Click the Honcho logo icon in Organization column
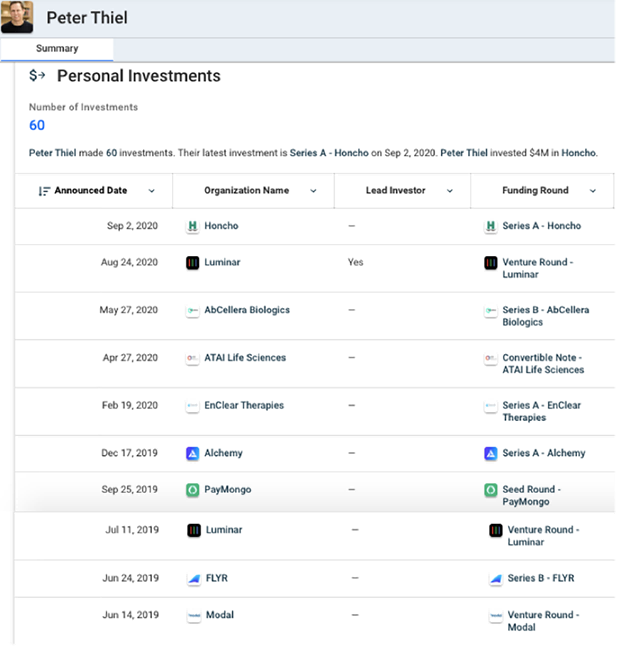The image size is (640, 665). click(193, 226)
